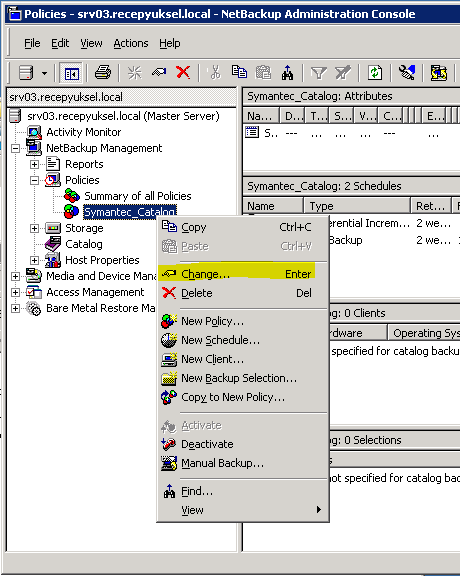This screenshot has height=576, width=460.
Task: Click the Cut scissors toolbar icon
Action: click(x=215, y=72)
